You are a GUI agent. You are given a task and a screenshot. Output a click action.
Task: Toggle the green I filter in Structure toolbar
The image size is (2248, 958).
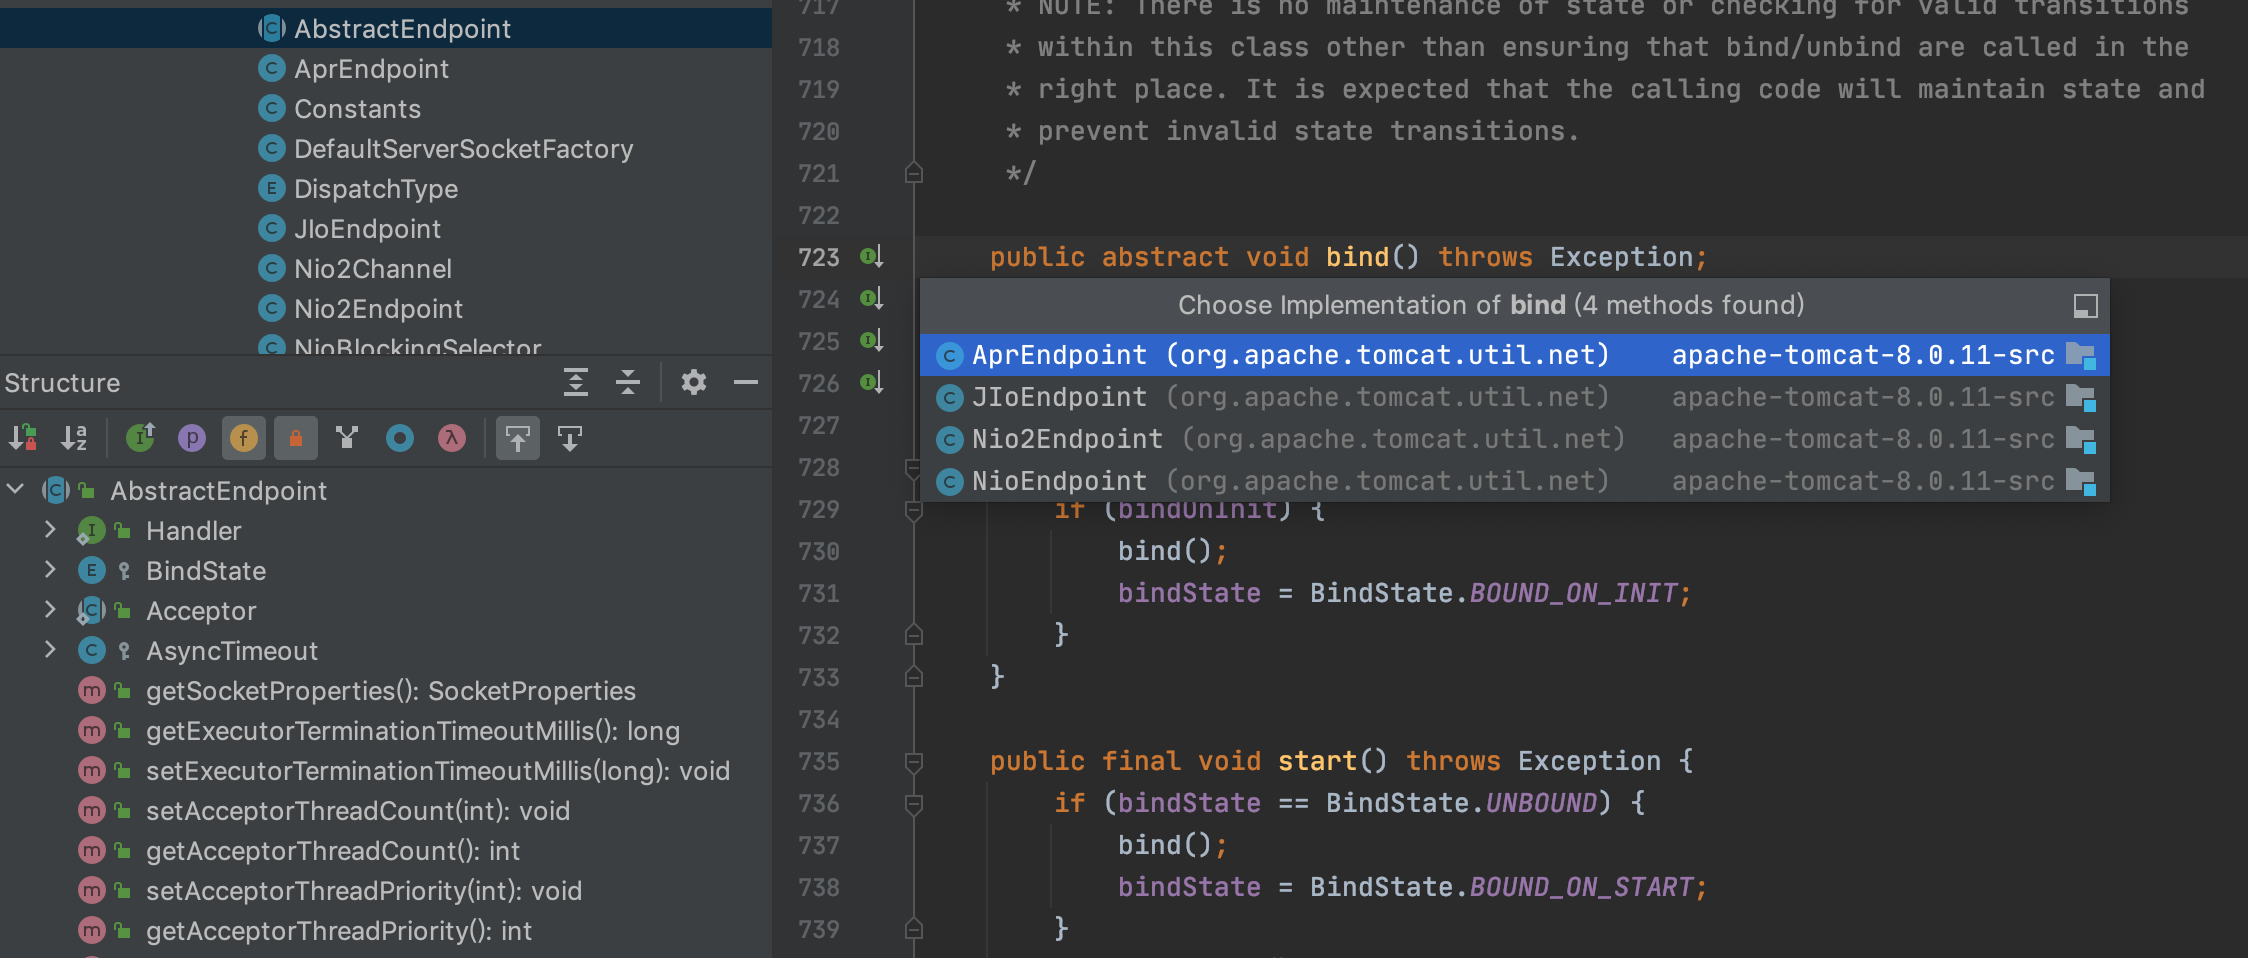click(140, 438)
